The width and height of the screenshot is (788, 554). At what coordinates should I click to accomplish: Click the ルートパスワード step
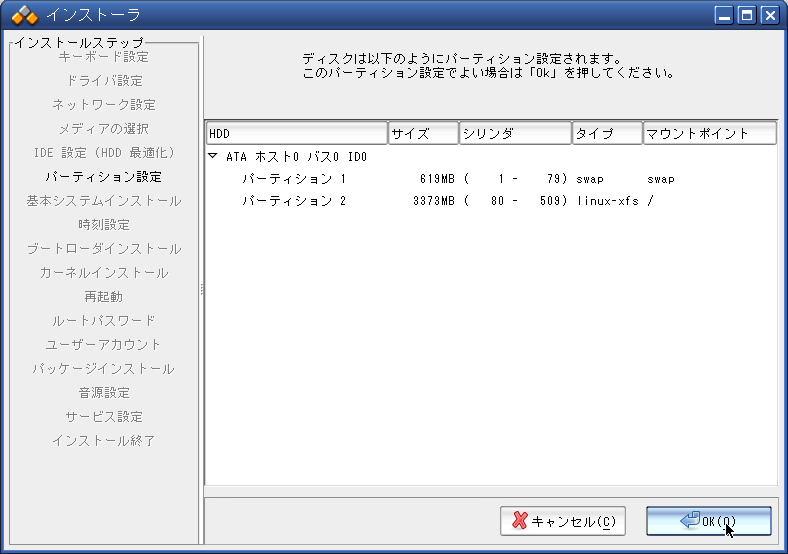(x=104, y=321)
